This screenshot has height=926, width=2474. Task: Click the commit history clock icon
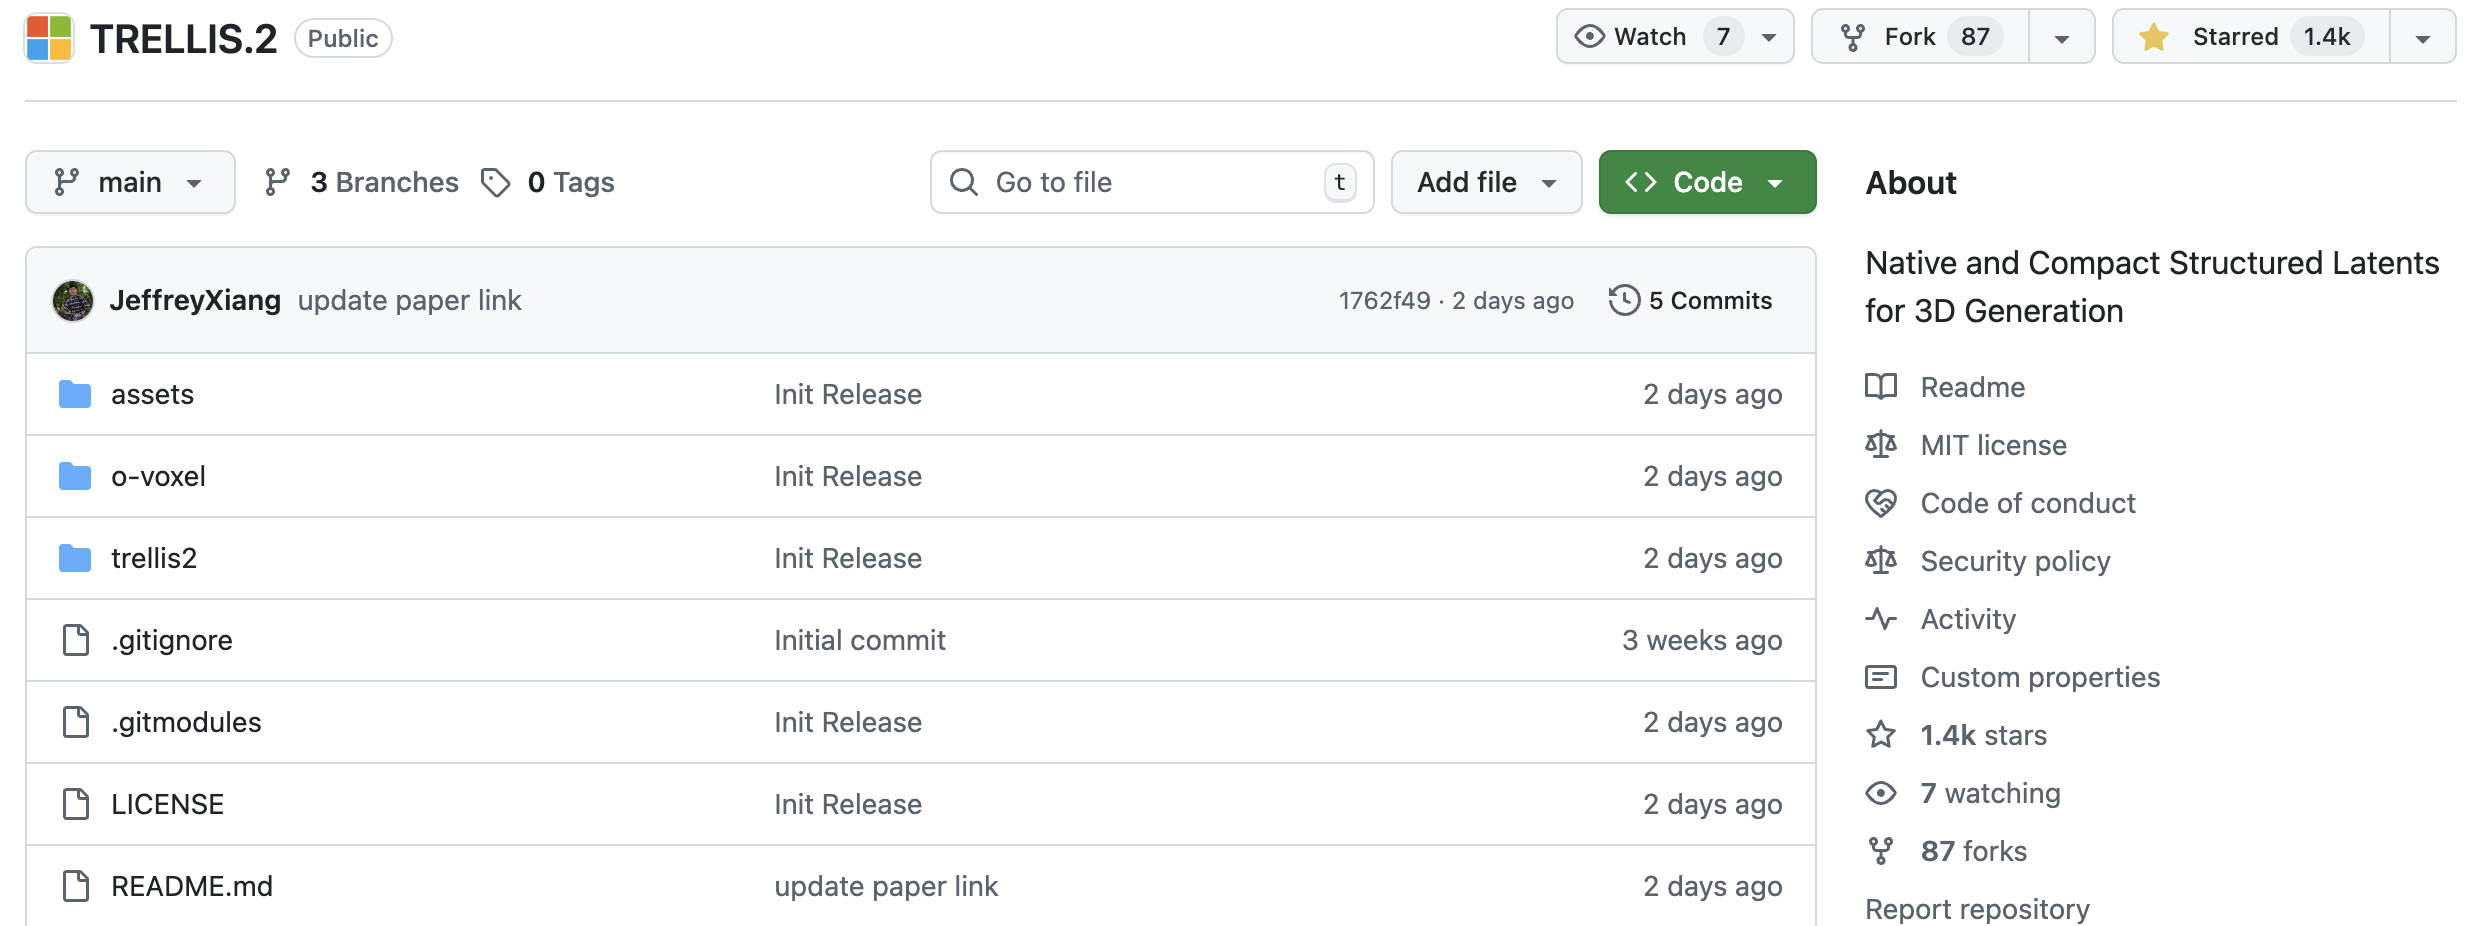(x=1624, y=300)
